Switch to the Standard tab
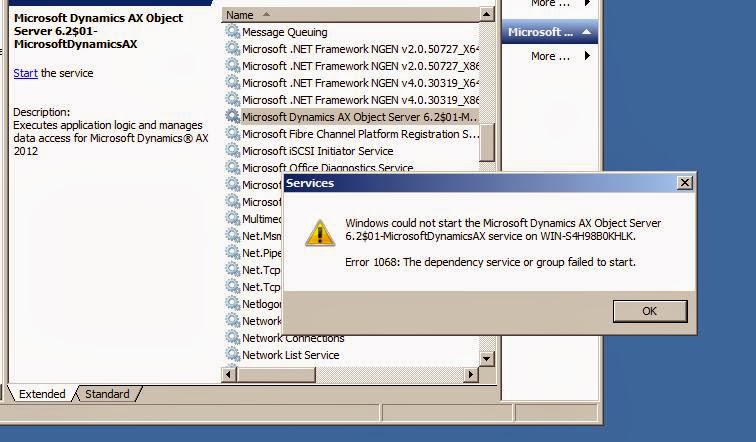This screenshot has width=756, height=442. click(x=107, y=394)
